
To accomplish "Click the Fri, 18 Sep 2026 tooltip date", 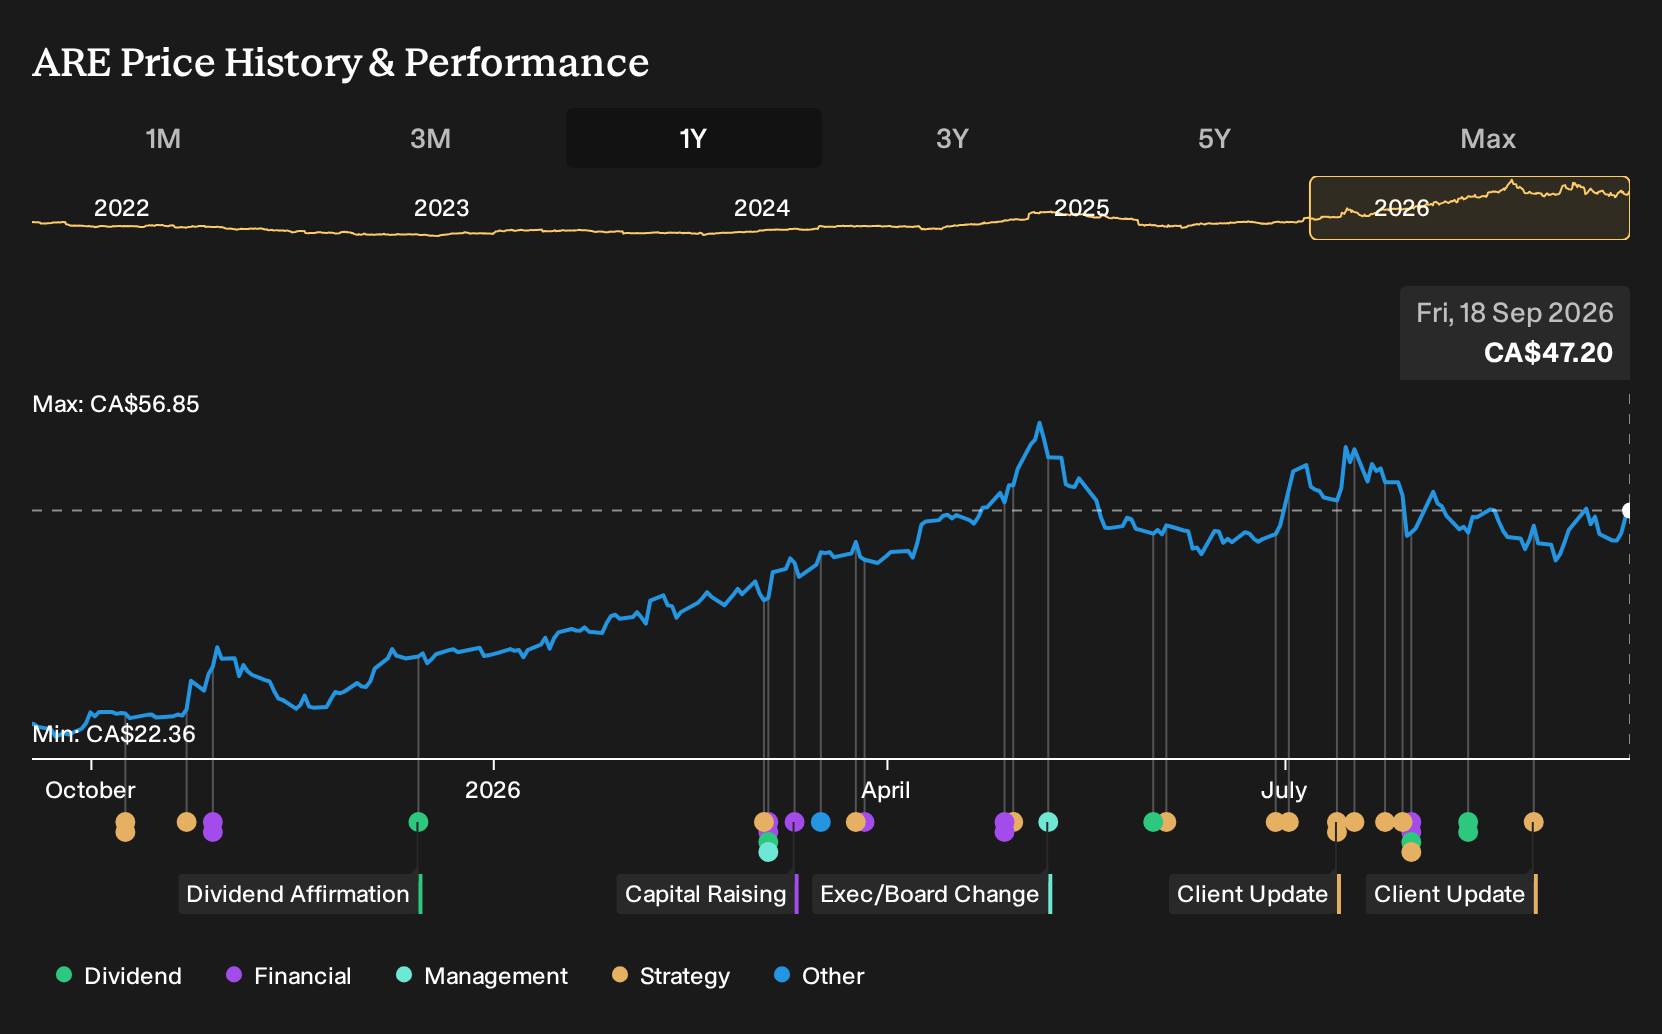I will click(x=1515, y=313).
